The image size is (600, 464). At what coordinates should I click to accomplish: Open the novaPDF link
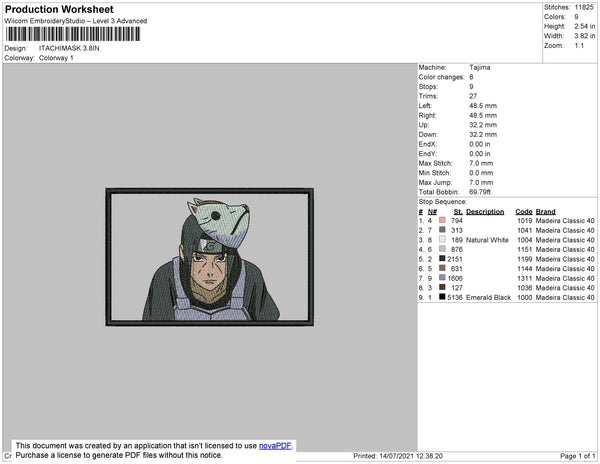click(x=275, y=446)
